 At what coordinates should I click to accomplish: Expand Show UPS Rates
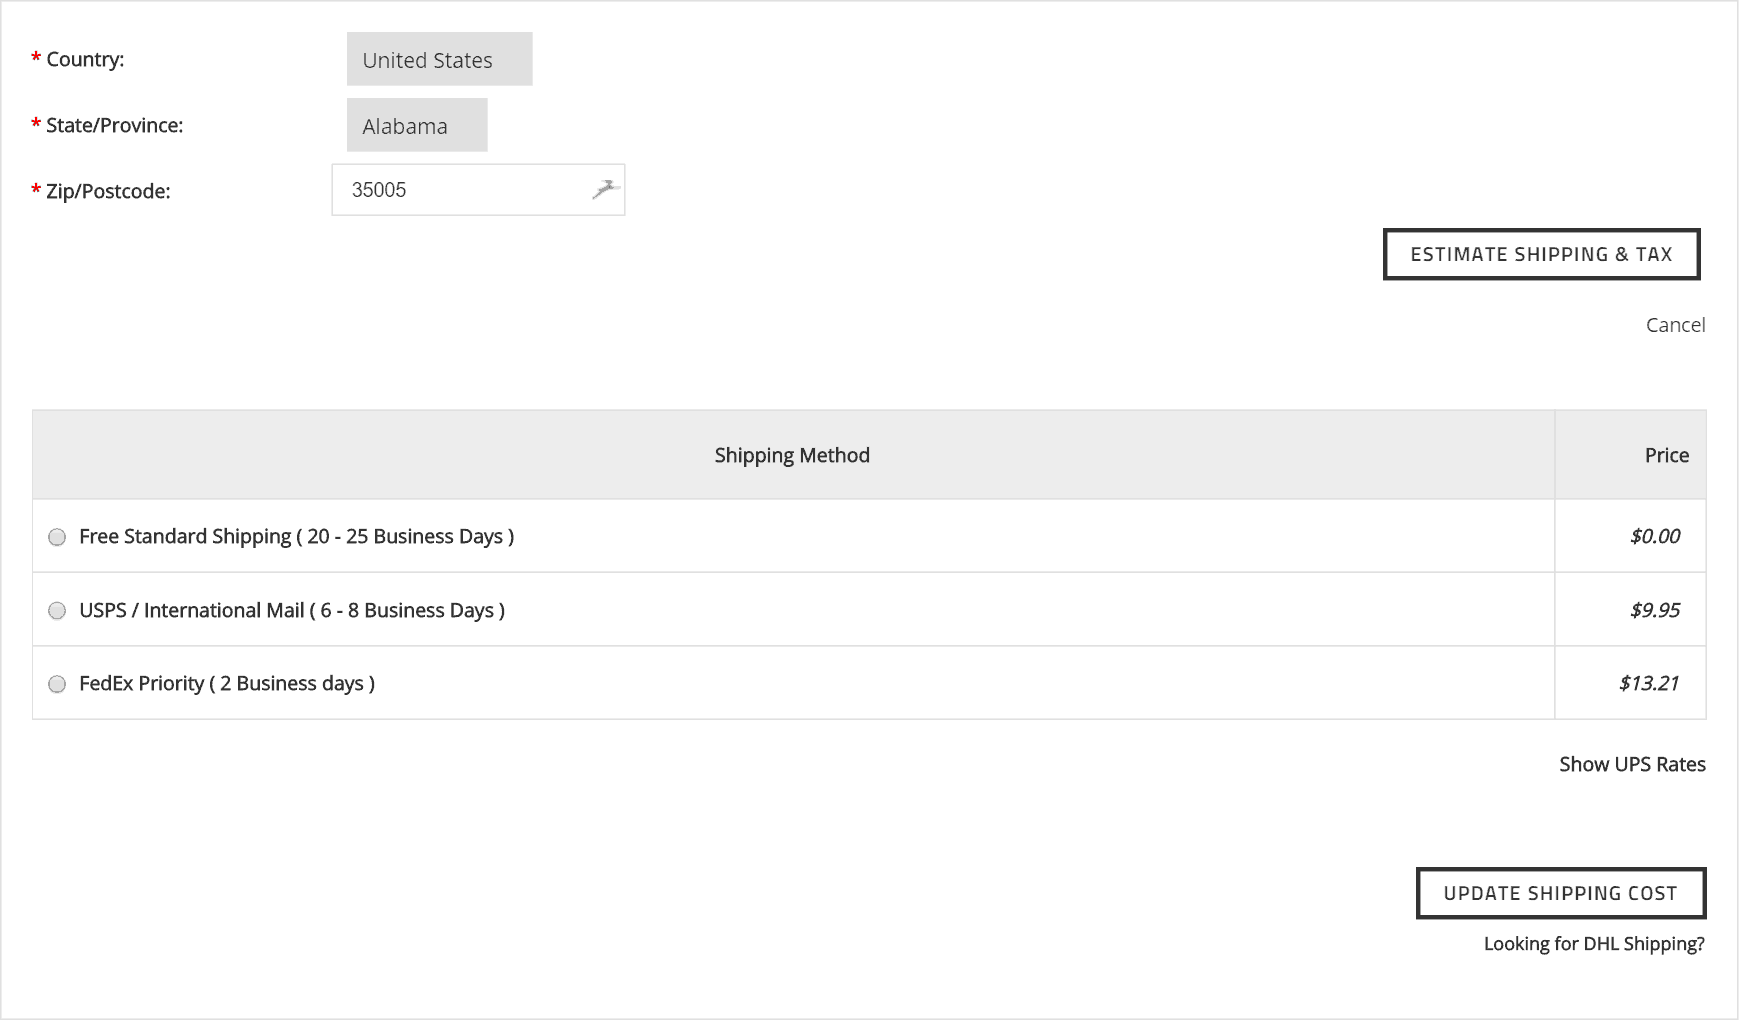1631,764
